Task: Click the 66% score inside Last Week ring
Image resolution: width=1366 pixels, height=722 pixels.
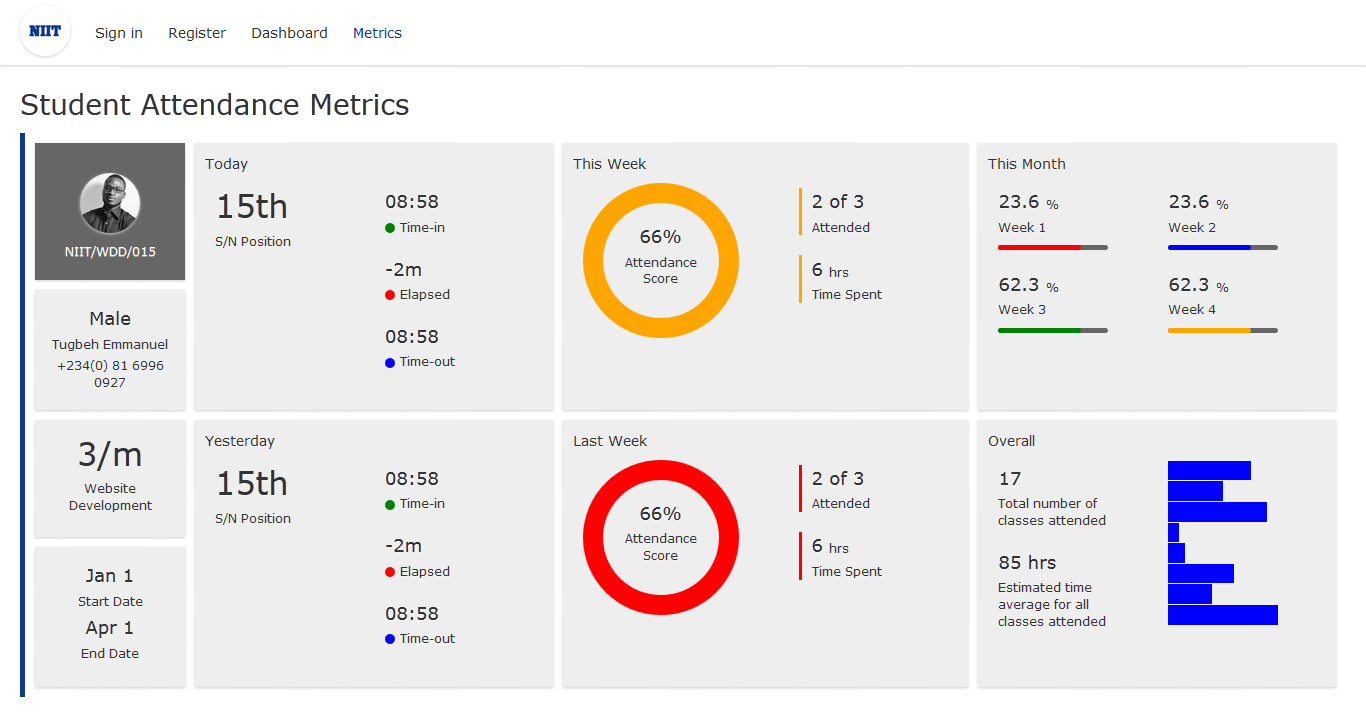Action: click(x=660, y=514)
